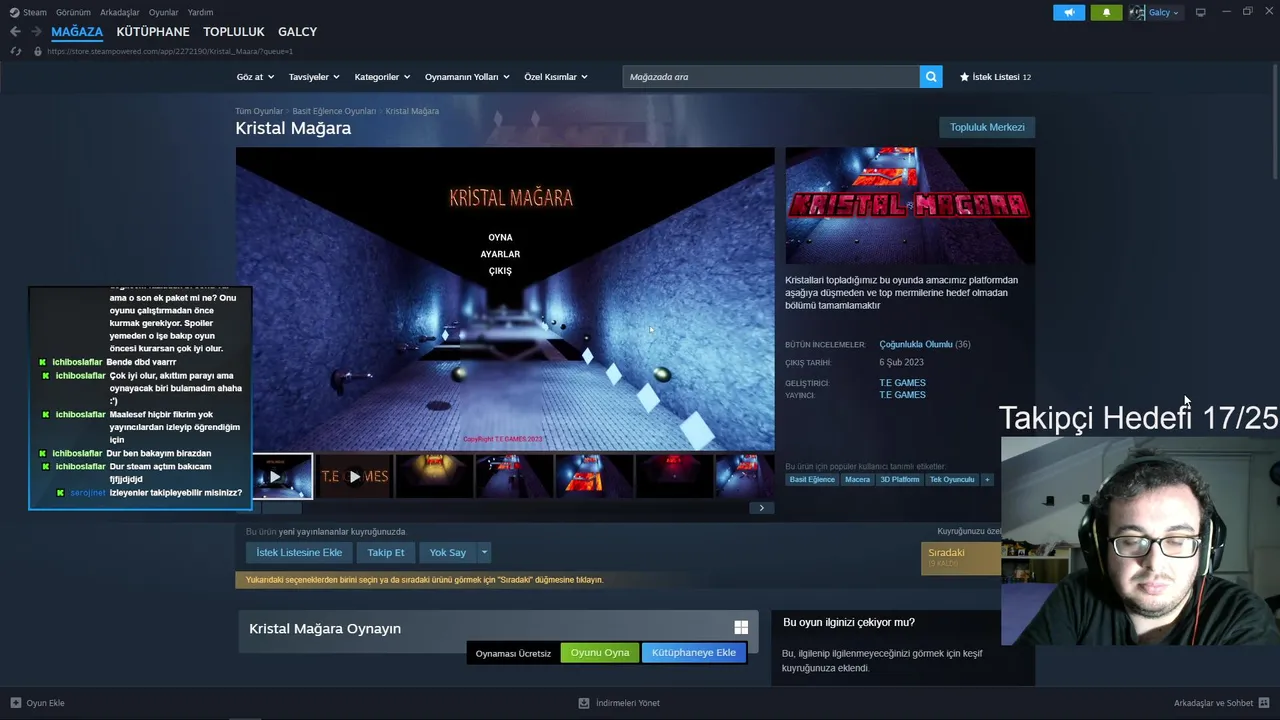Viewport: 1280px width, 720px height.
Task: Click the megaphone announcements icon
Action: 1069,13
